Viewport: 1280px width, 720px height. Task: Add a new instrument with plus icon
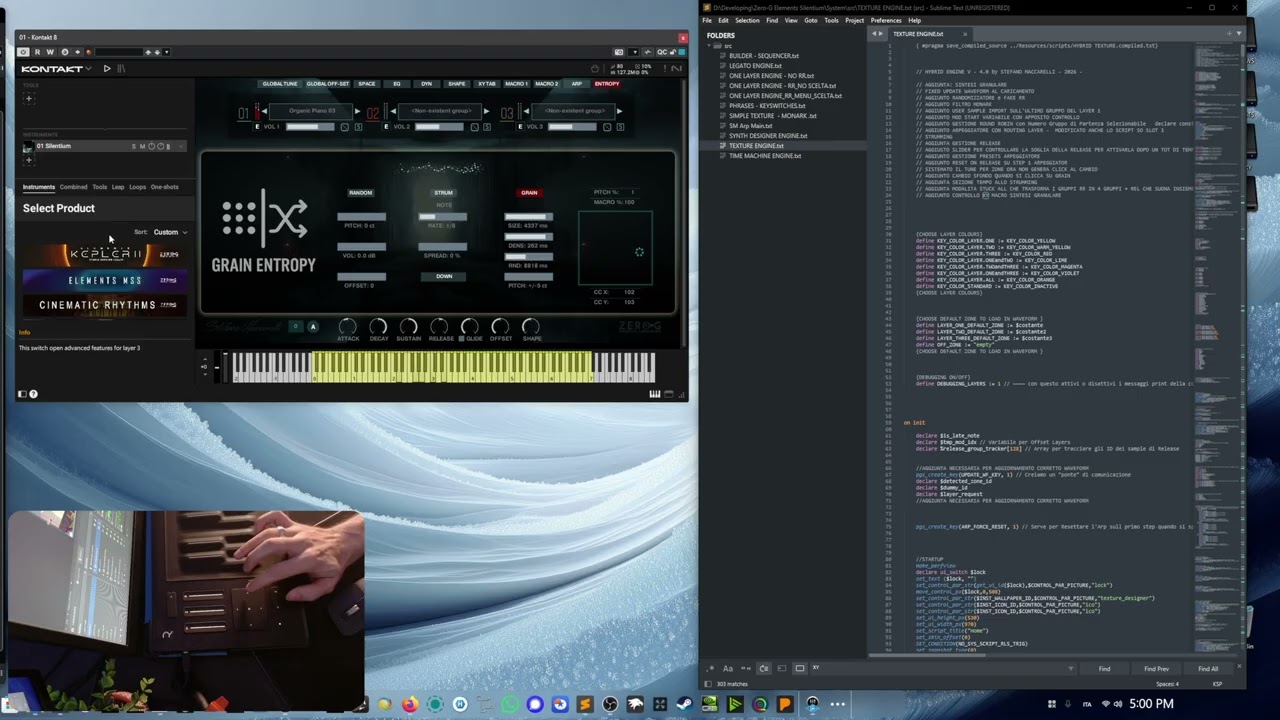[x=29, y=158]
